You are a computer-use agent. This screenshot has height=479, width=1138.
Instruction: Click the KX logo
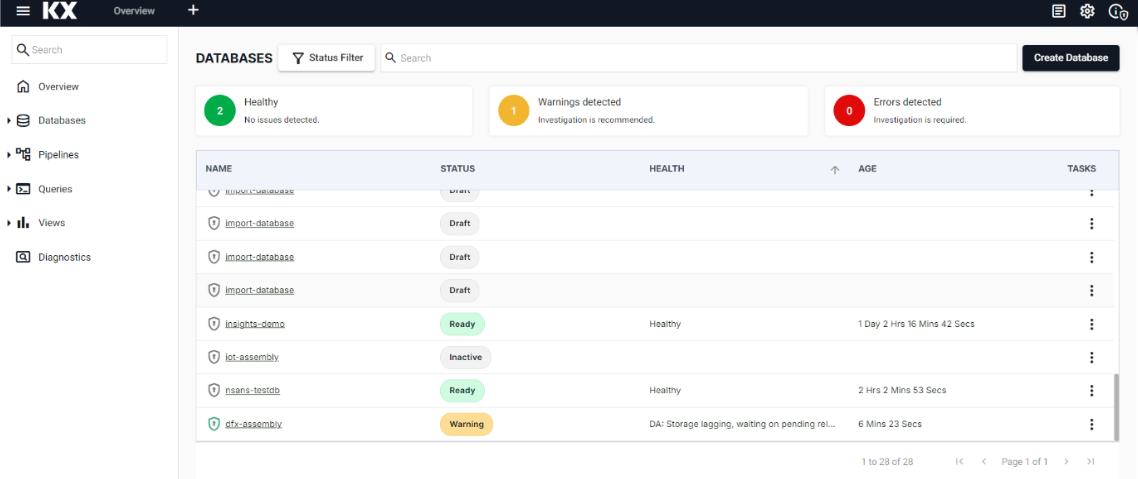pyautogui.click(x=60, y=11)
